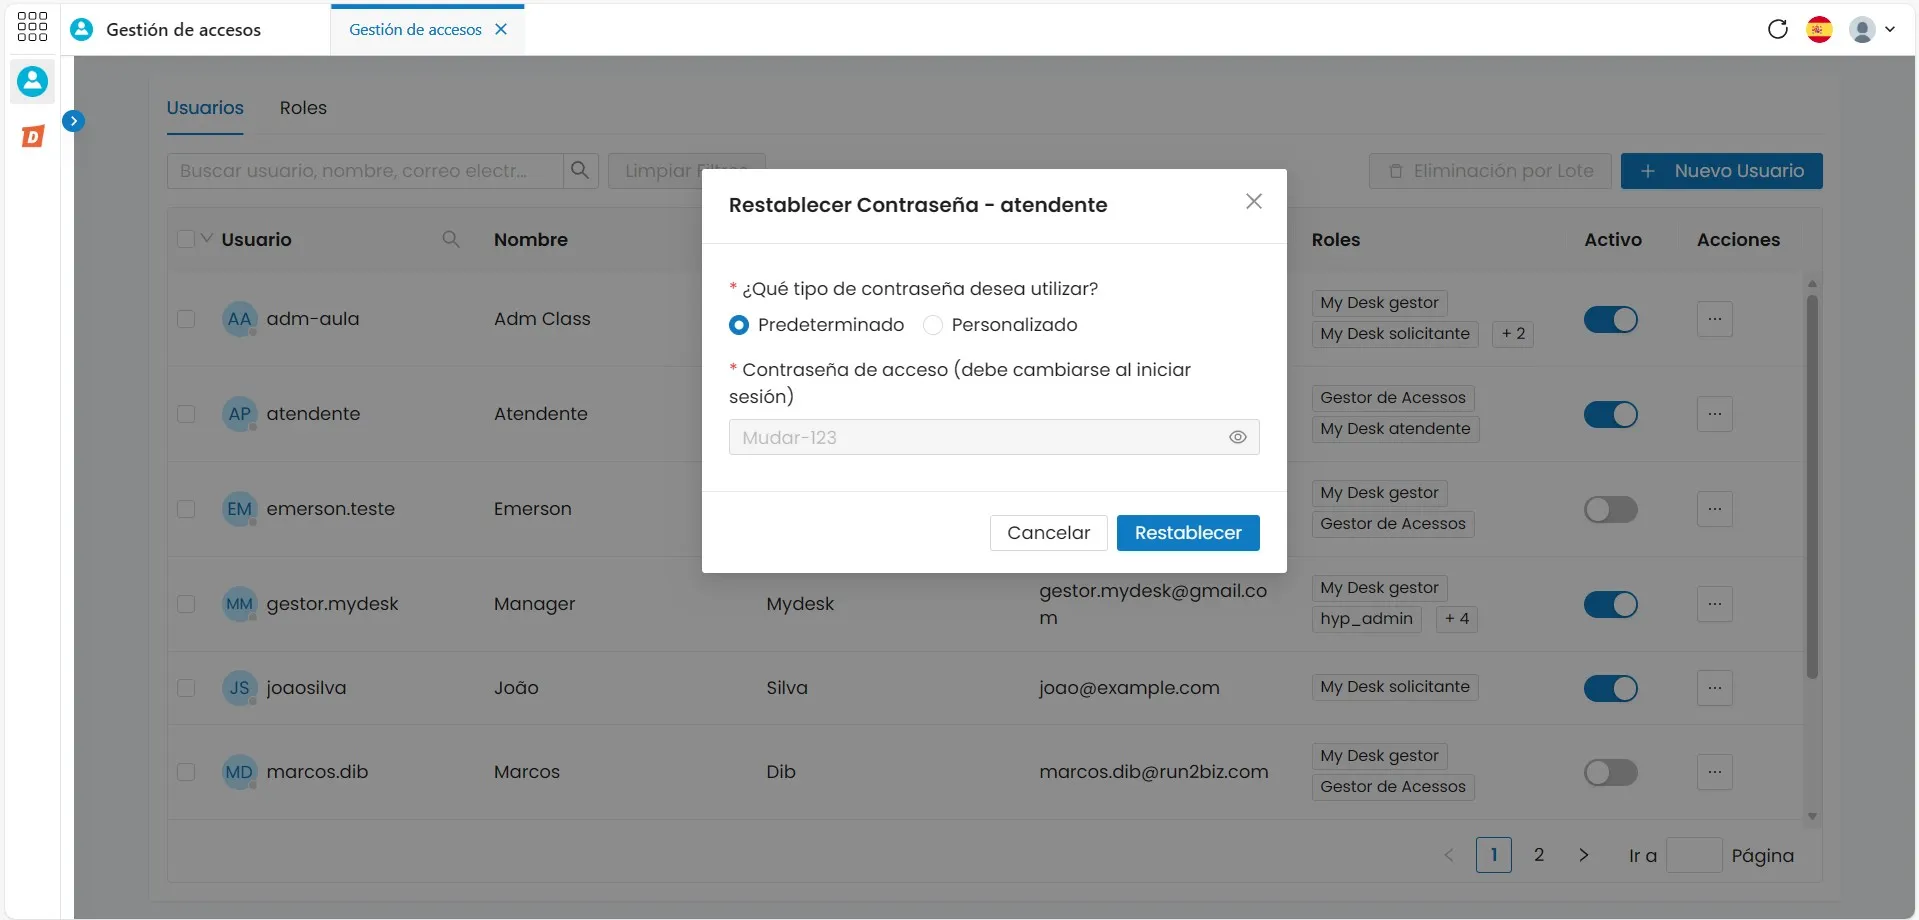Viewport: 1919px width, 920px height.
Task: Click the Cancelar button
Action: pos(1048,533)
